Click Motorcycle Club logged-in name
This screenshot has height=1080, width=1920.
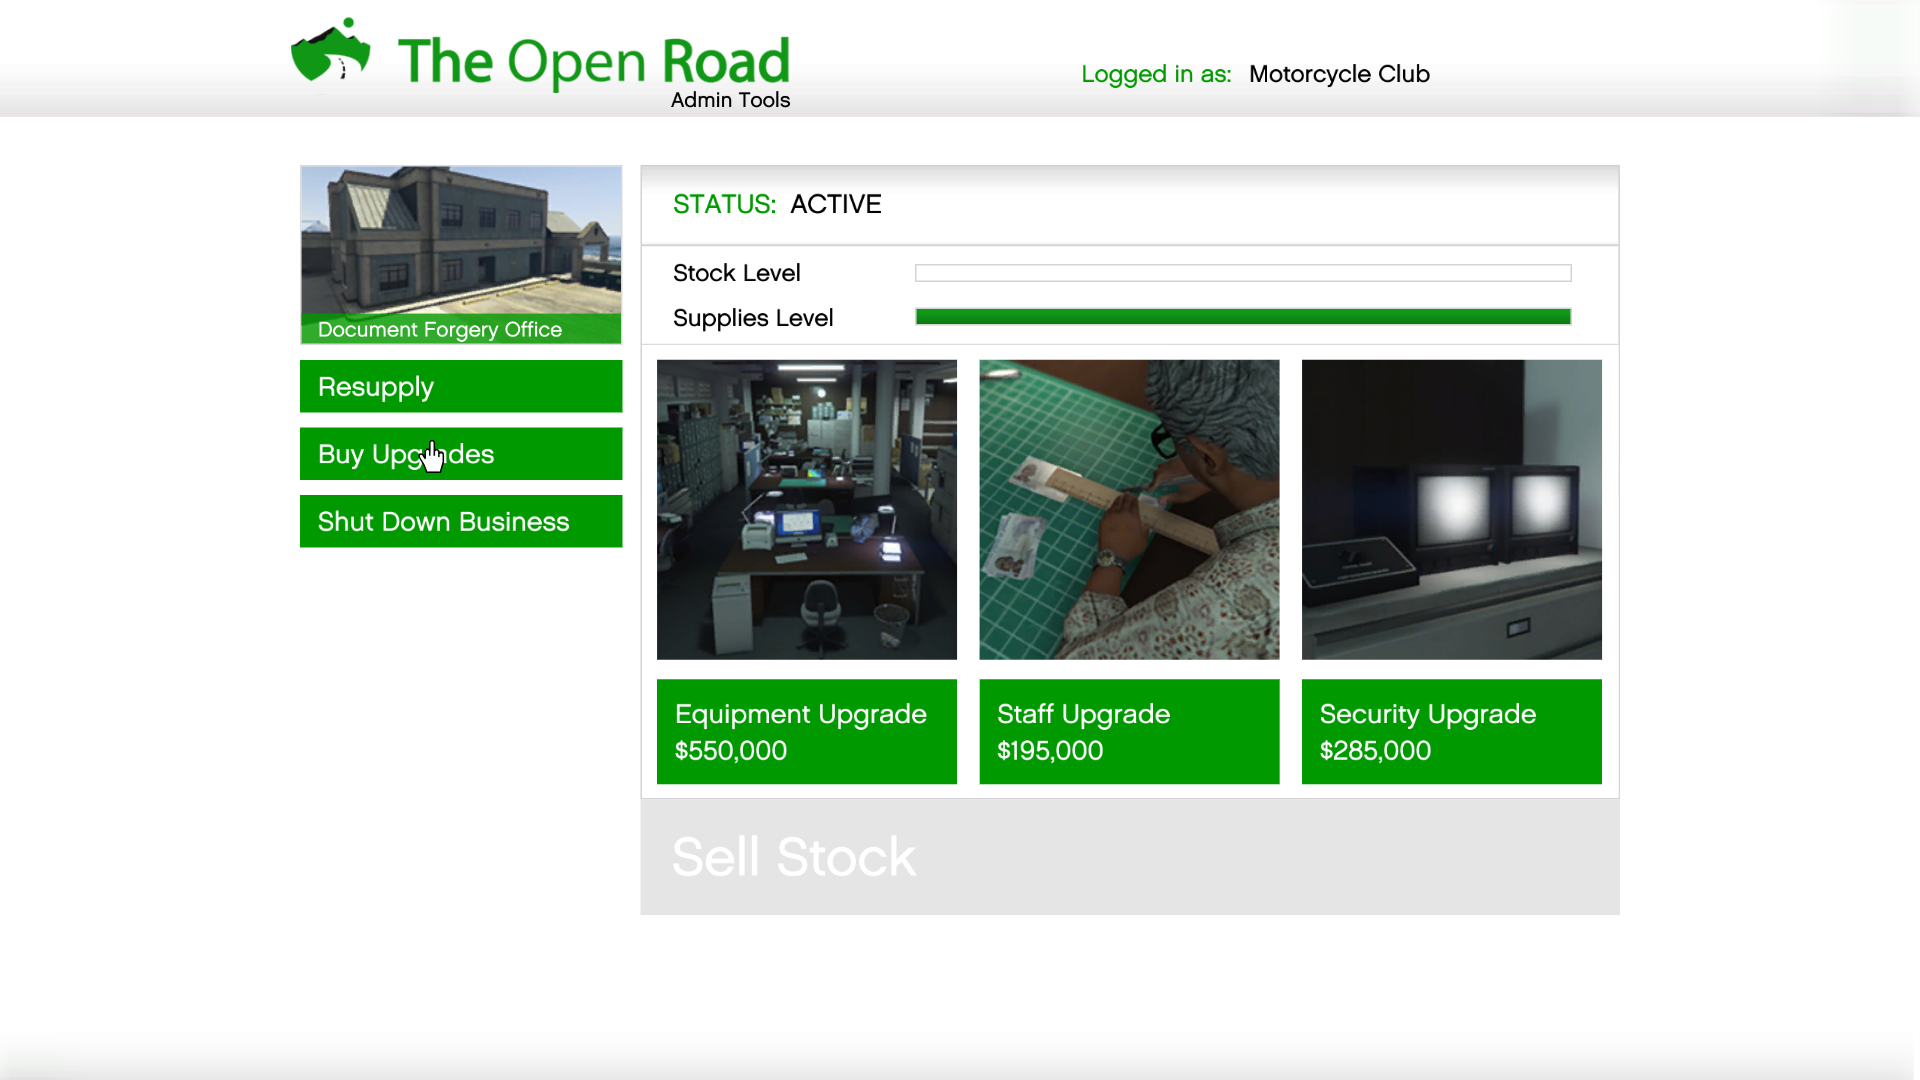[x=1338, y=74]
